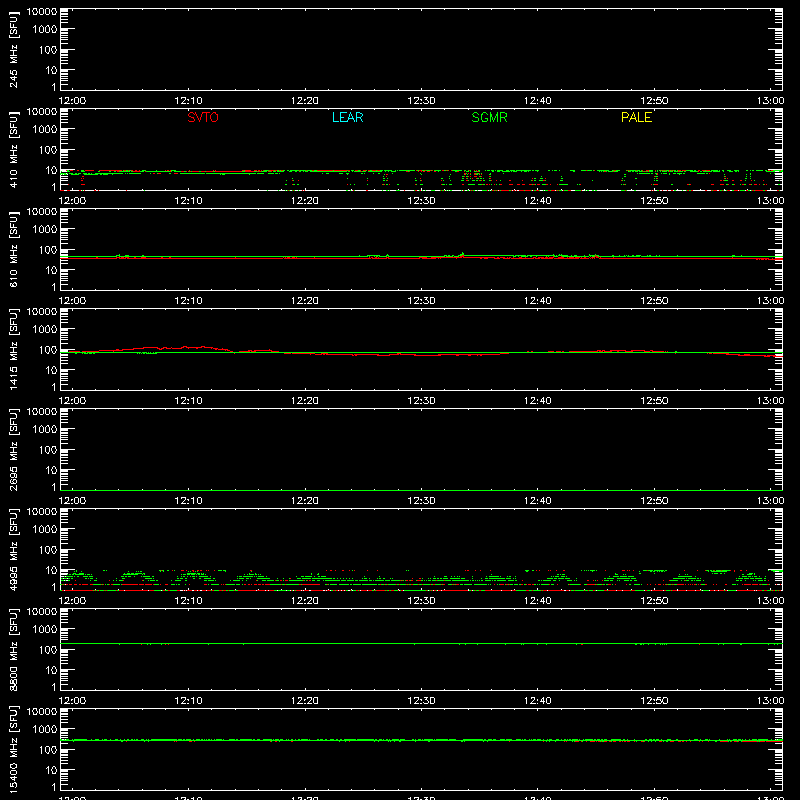This screenshot has height=800, width=800.
Task: Click the 10 tick label on 1415 MHz axis
Action: [x=52, y=370]
